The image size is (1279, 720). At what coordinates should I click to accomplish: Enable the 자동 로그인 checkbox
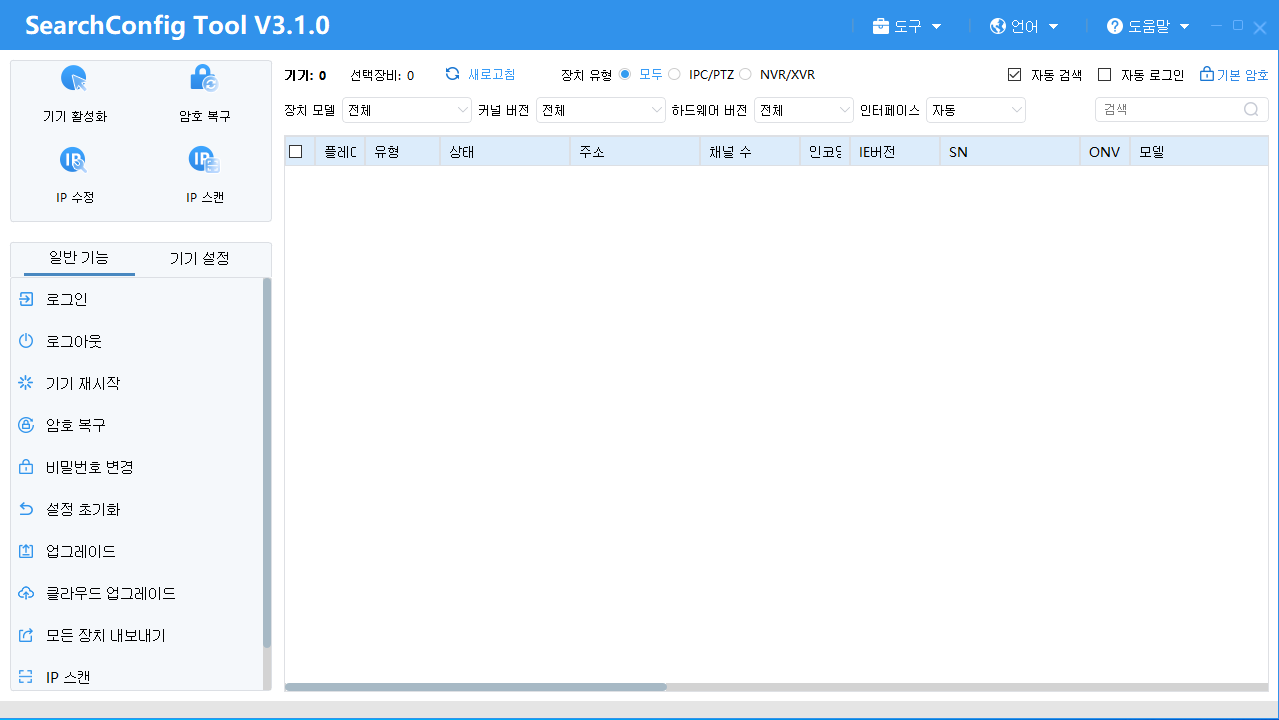pos(1105,75)
